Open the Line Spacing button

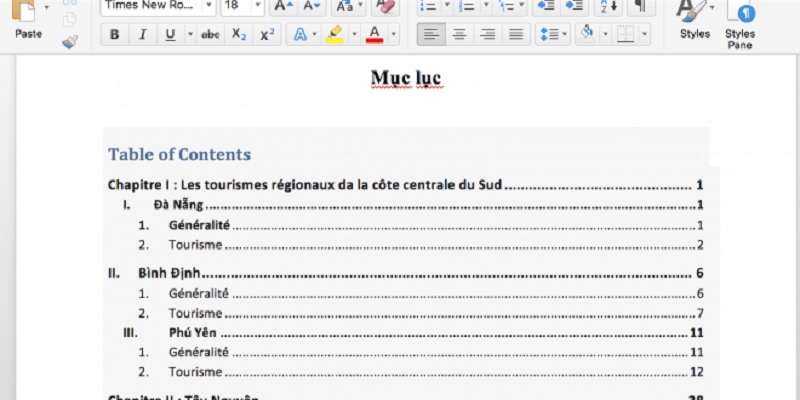pos(553,35)
